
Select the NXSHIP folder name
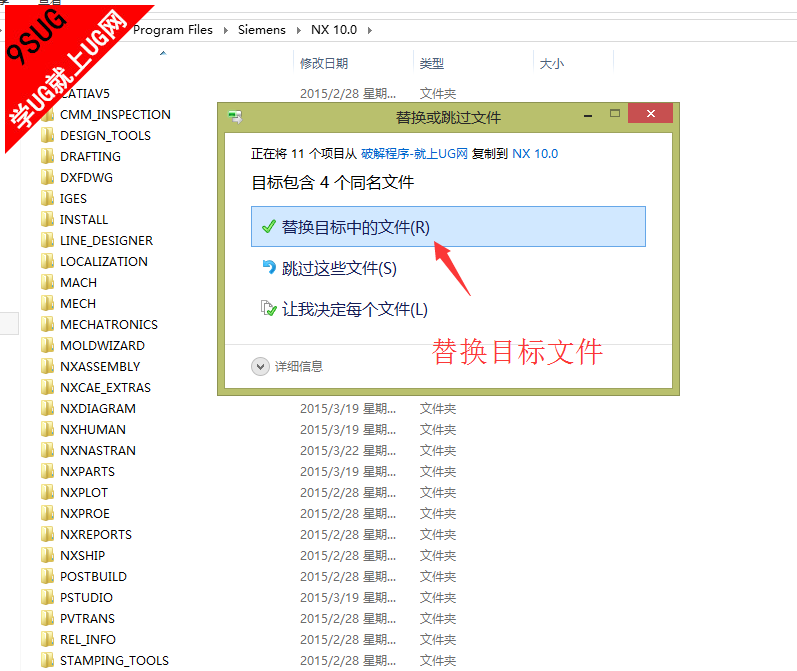click(82, 556)
